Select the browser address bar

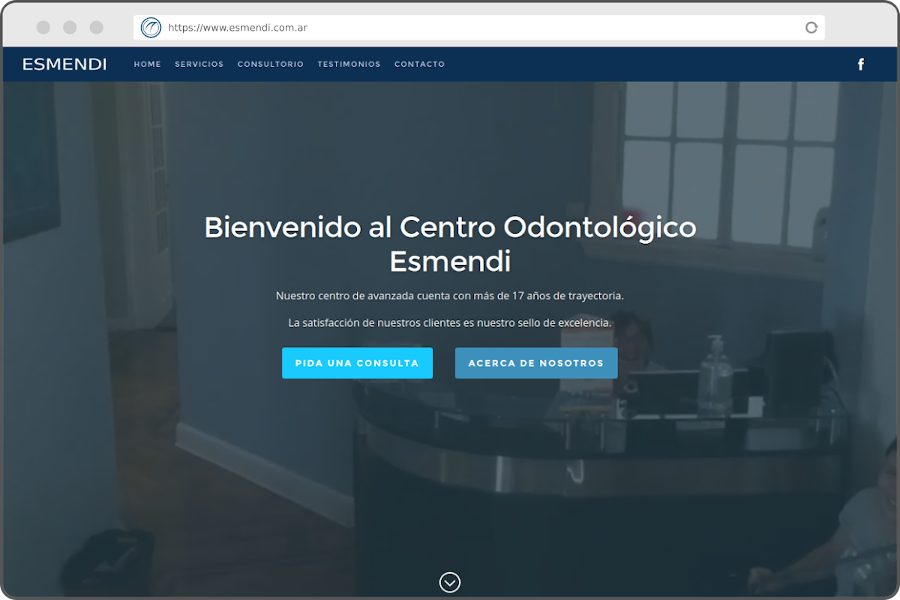pos(400,27)
